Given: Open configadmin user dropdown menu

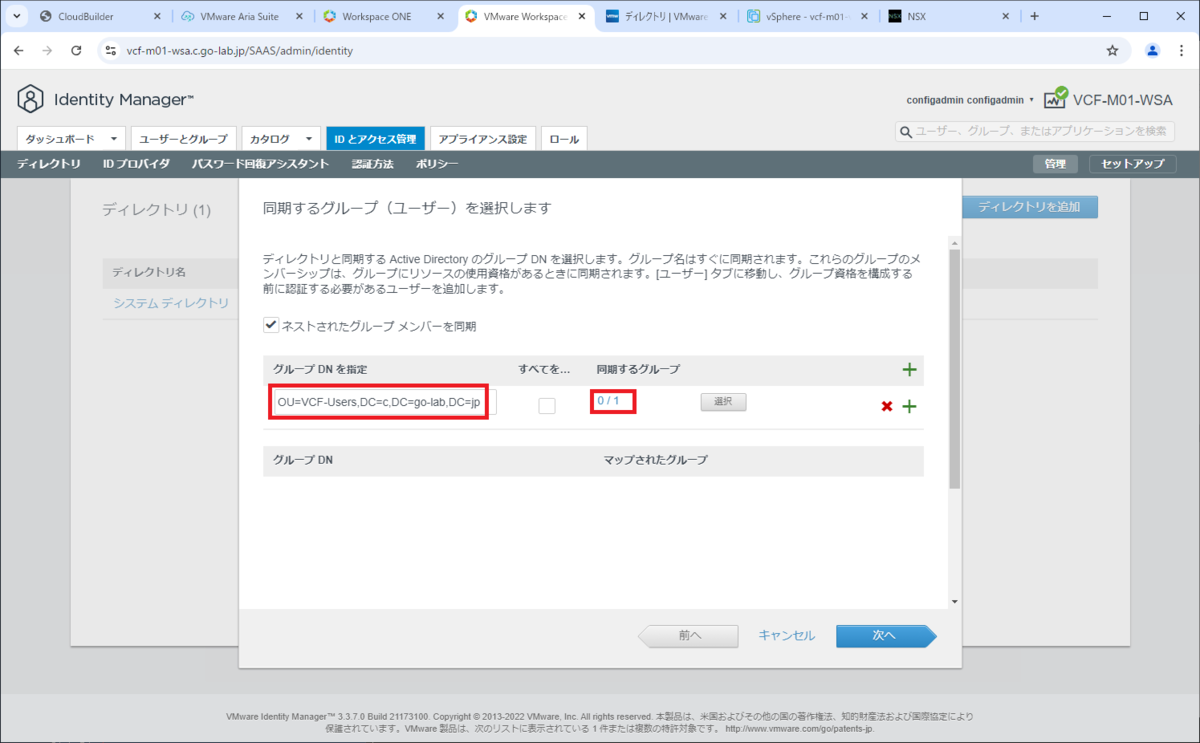Looking at the screenshot, I should tap(971, 100).
